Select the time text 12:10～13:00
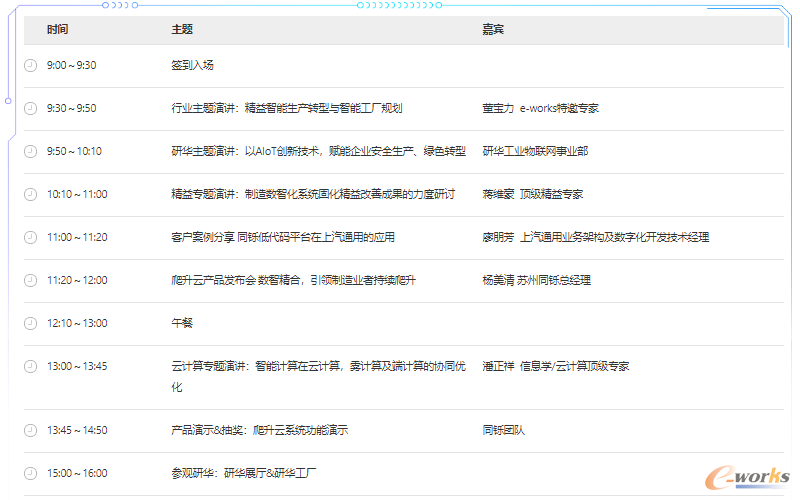 coord(77,323)
